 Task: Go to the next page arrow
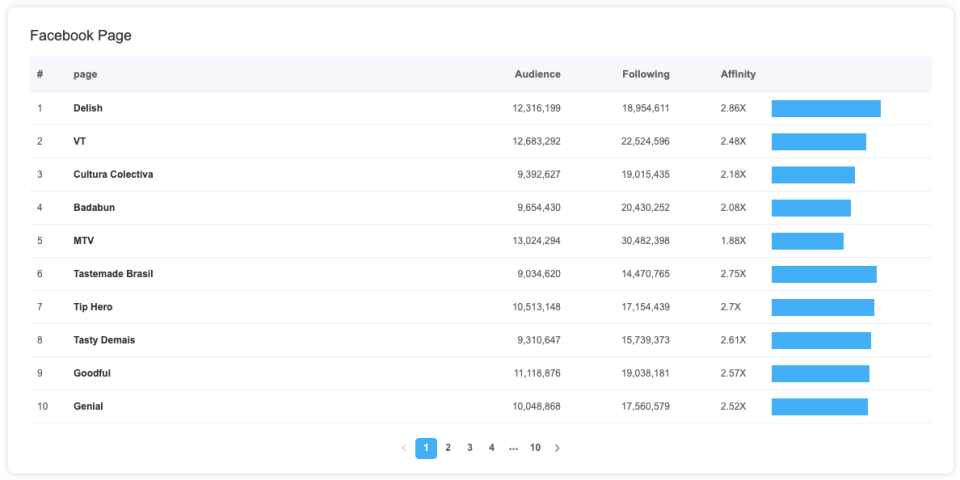pos(557,448)
